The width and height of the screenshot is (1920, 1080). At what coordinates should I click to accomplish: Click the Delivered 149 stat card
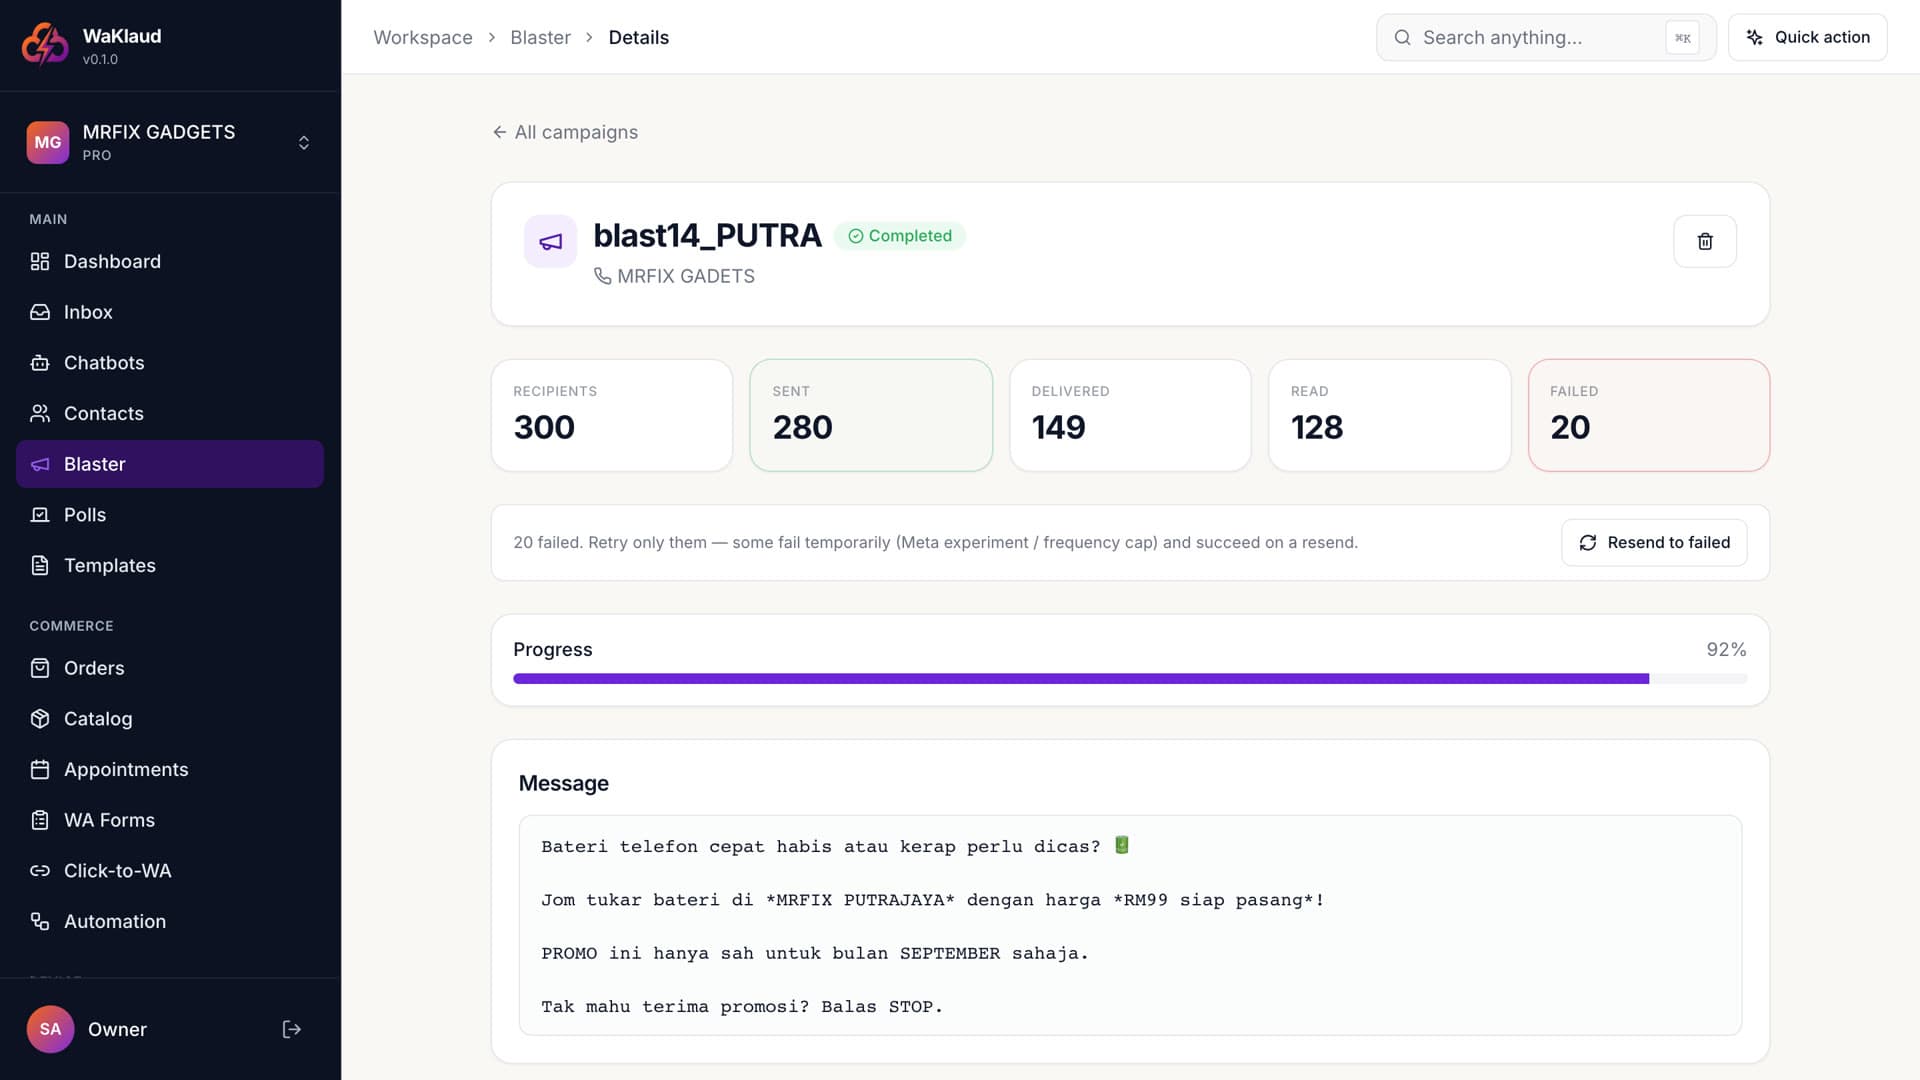pos(1130,415)
